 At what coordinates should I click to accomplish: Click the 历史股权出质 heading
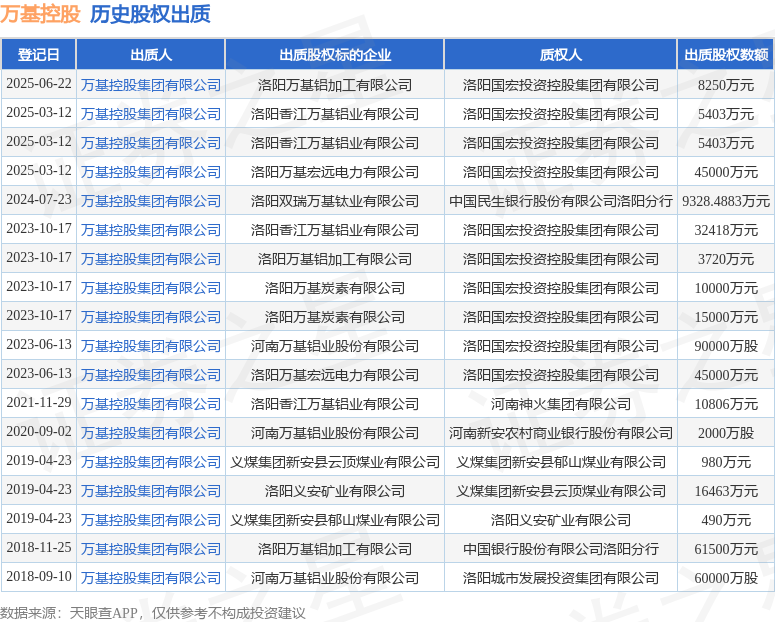150,14
